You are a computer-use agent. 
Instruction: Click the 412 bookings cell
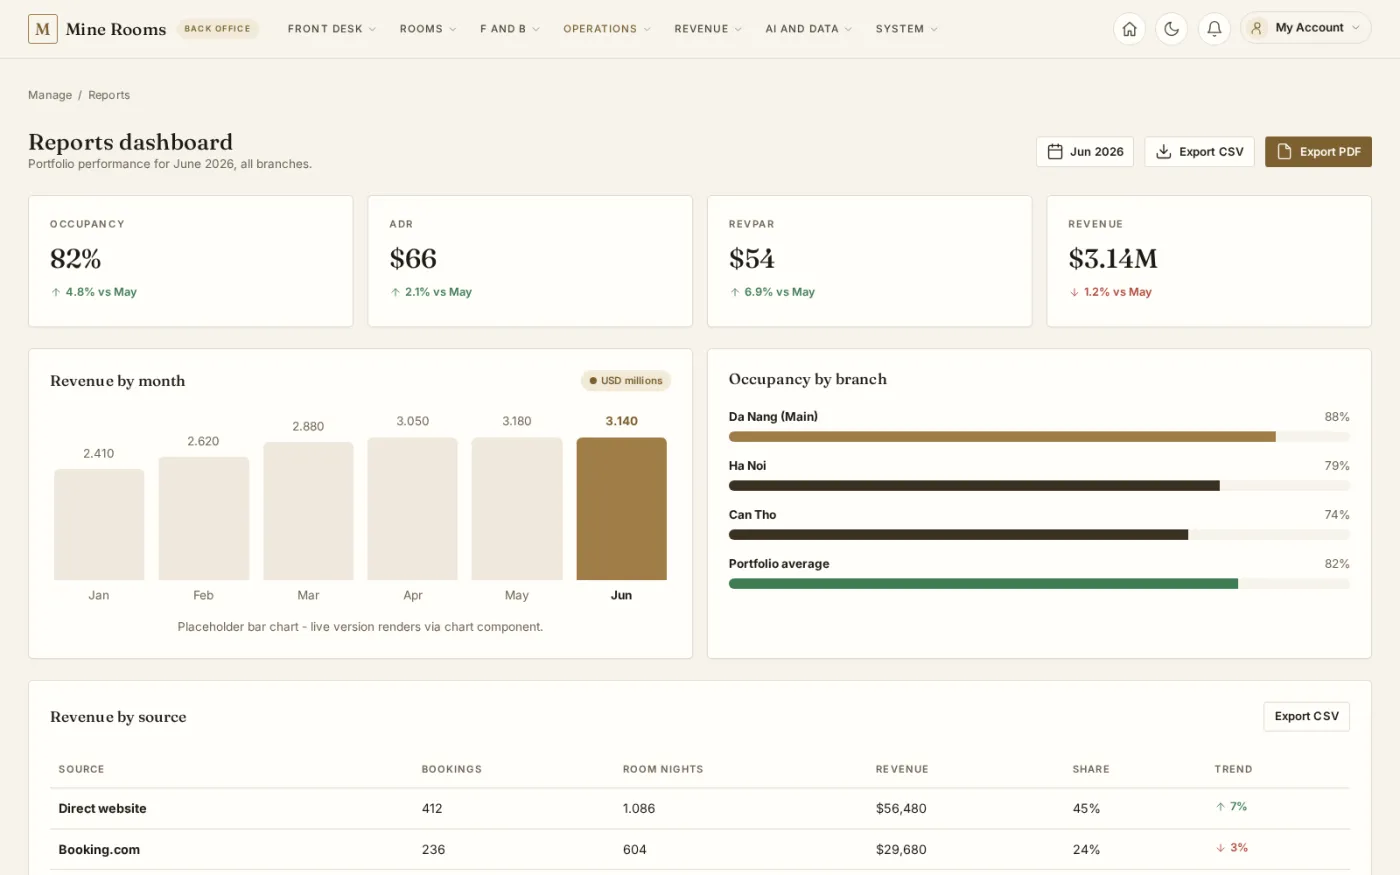432,809
